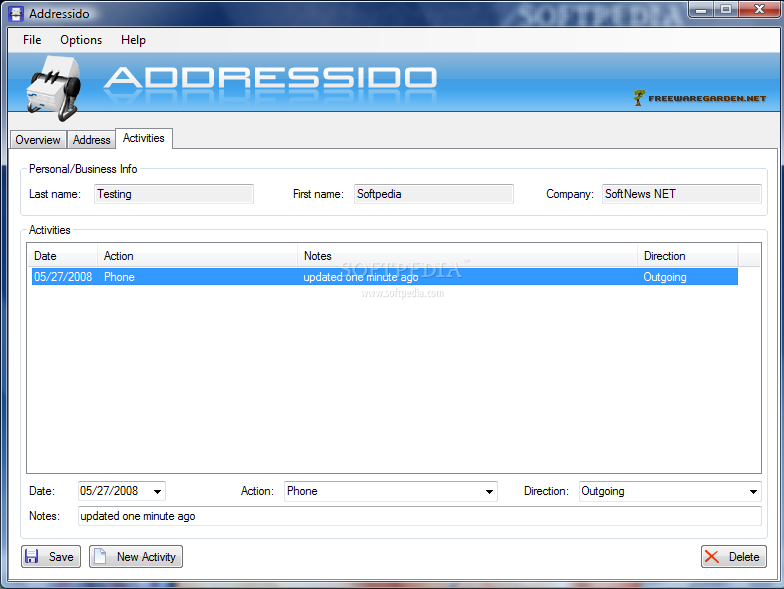Expand the Action dropdown arrow

(490, 492)
